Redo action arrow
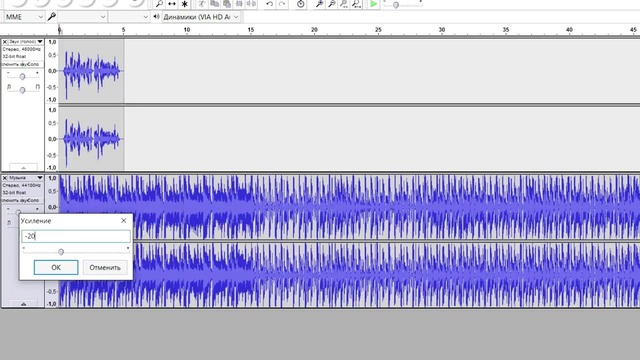 (x=282, y=4)
